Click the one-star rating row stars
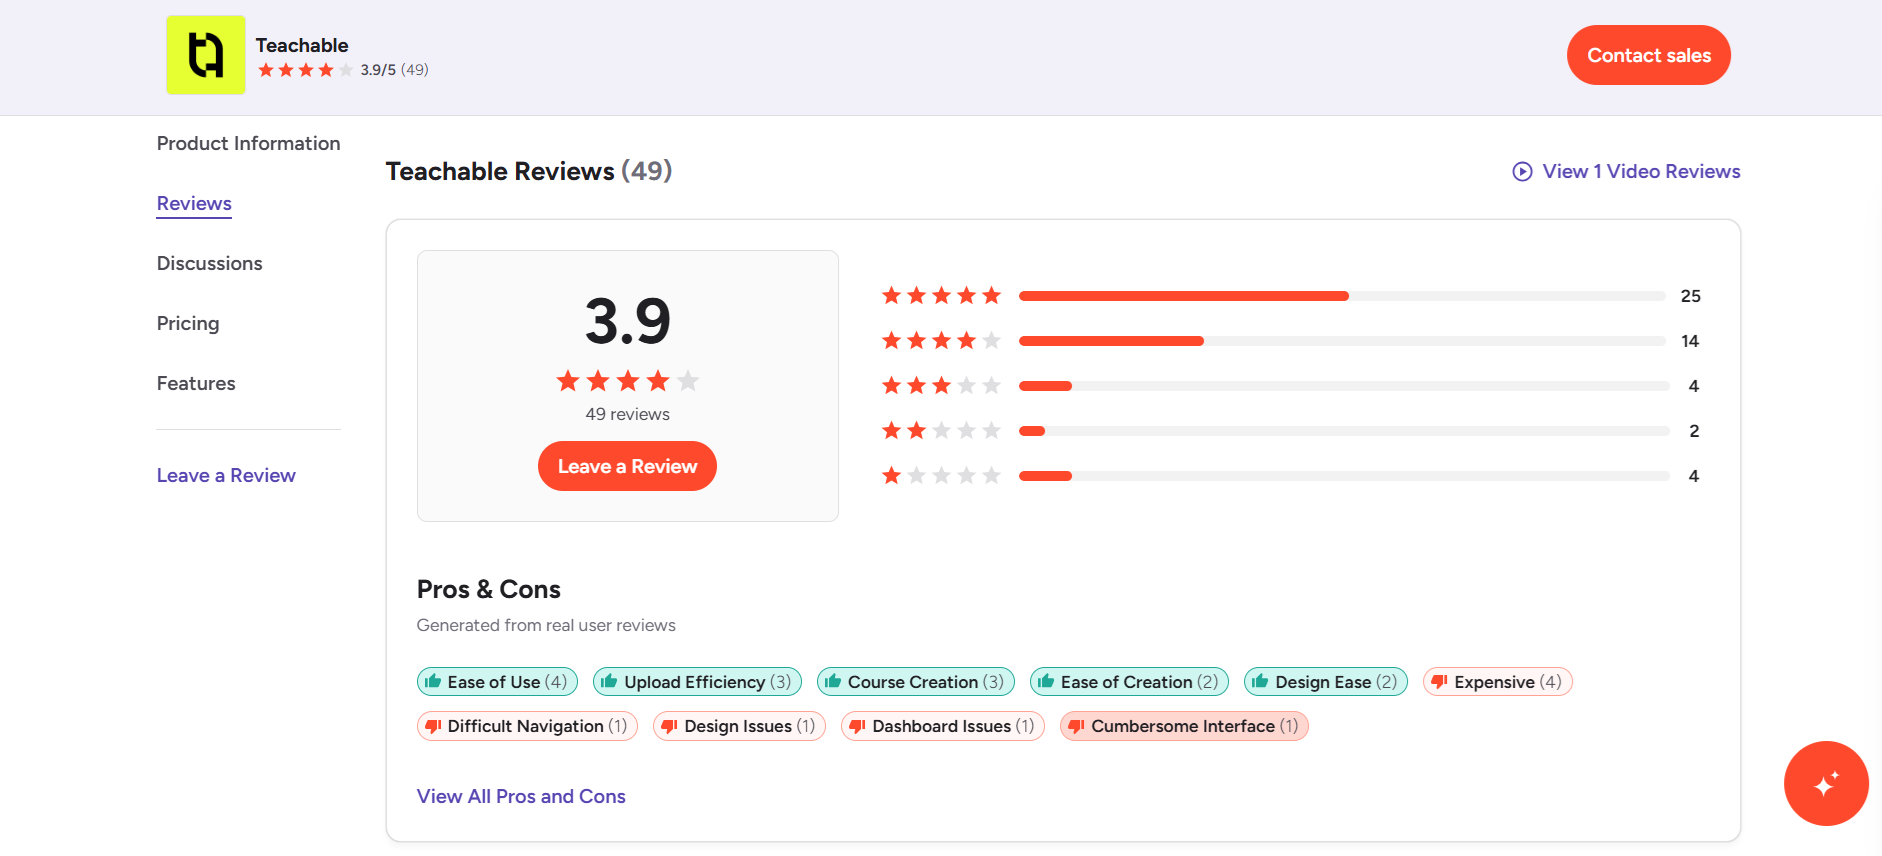 click(x=941, y=476)
